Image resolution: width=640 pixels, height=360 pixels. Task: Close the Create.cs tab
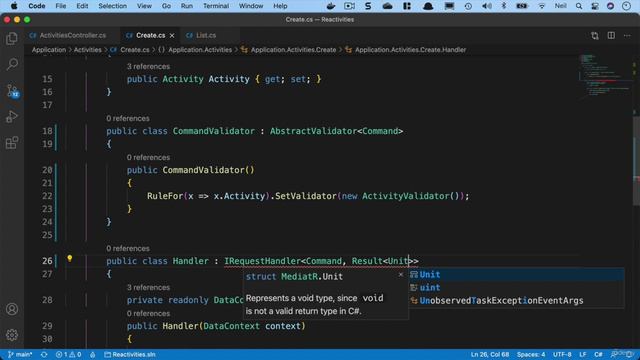click(x=172, y=36)
